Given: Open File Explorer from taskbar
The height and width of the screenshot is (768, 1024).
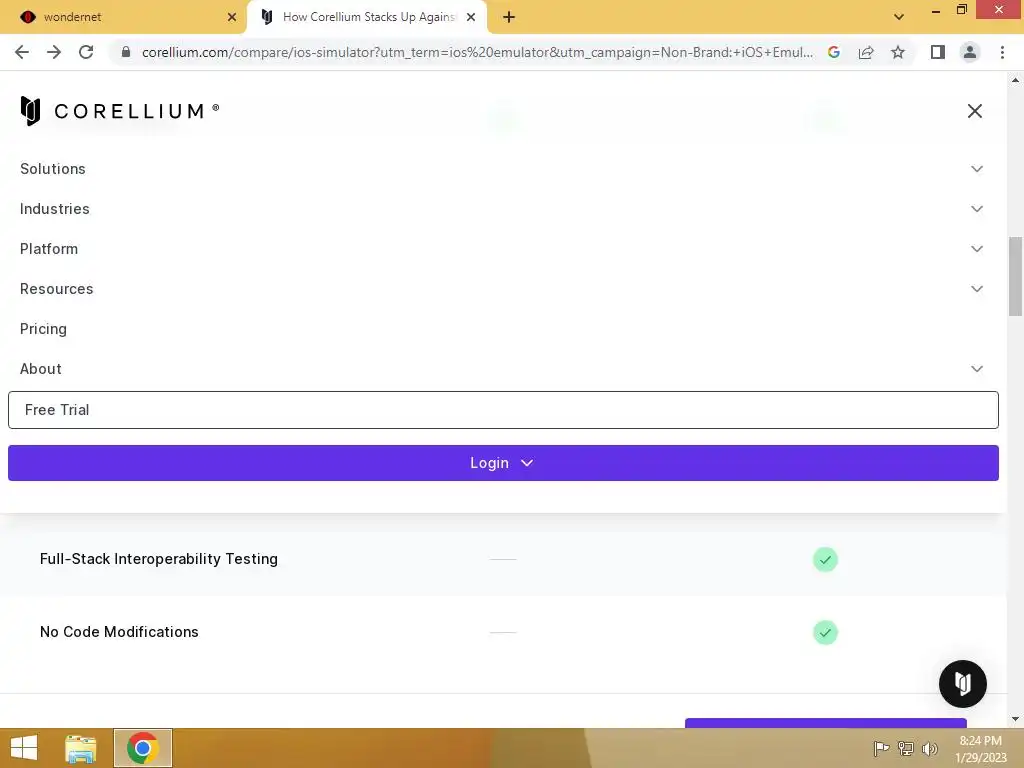Looking at the screenshot, I should (81, 748).
